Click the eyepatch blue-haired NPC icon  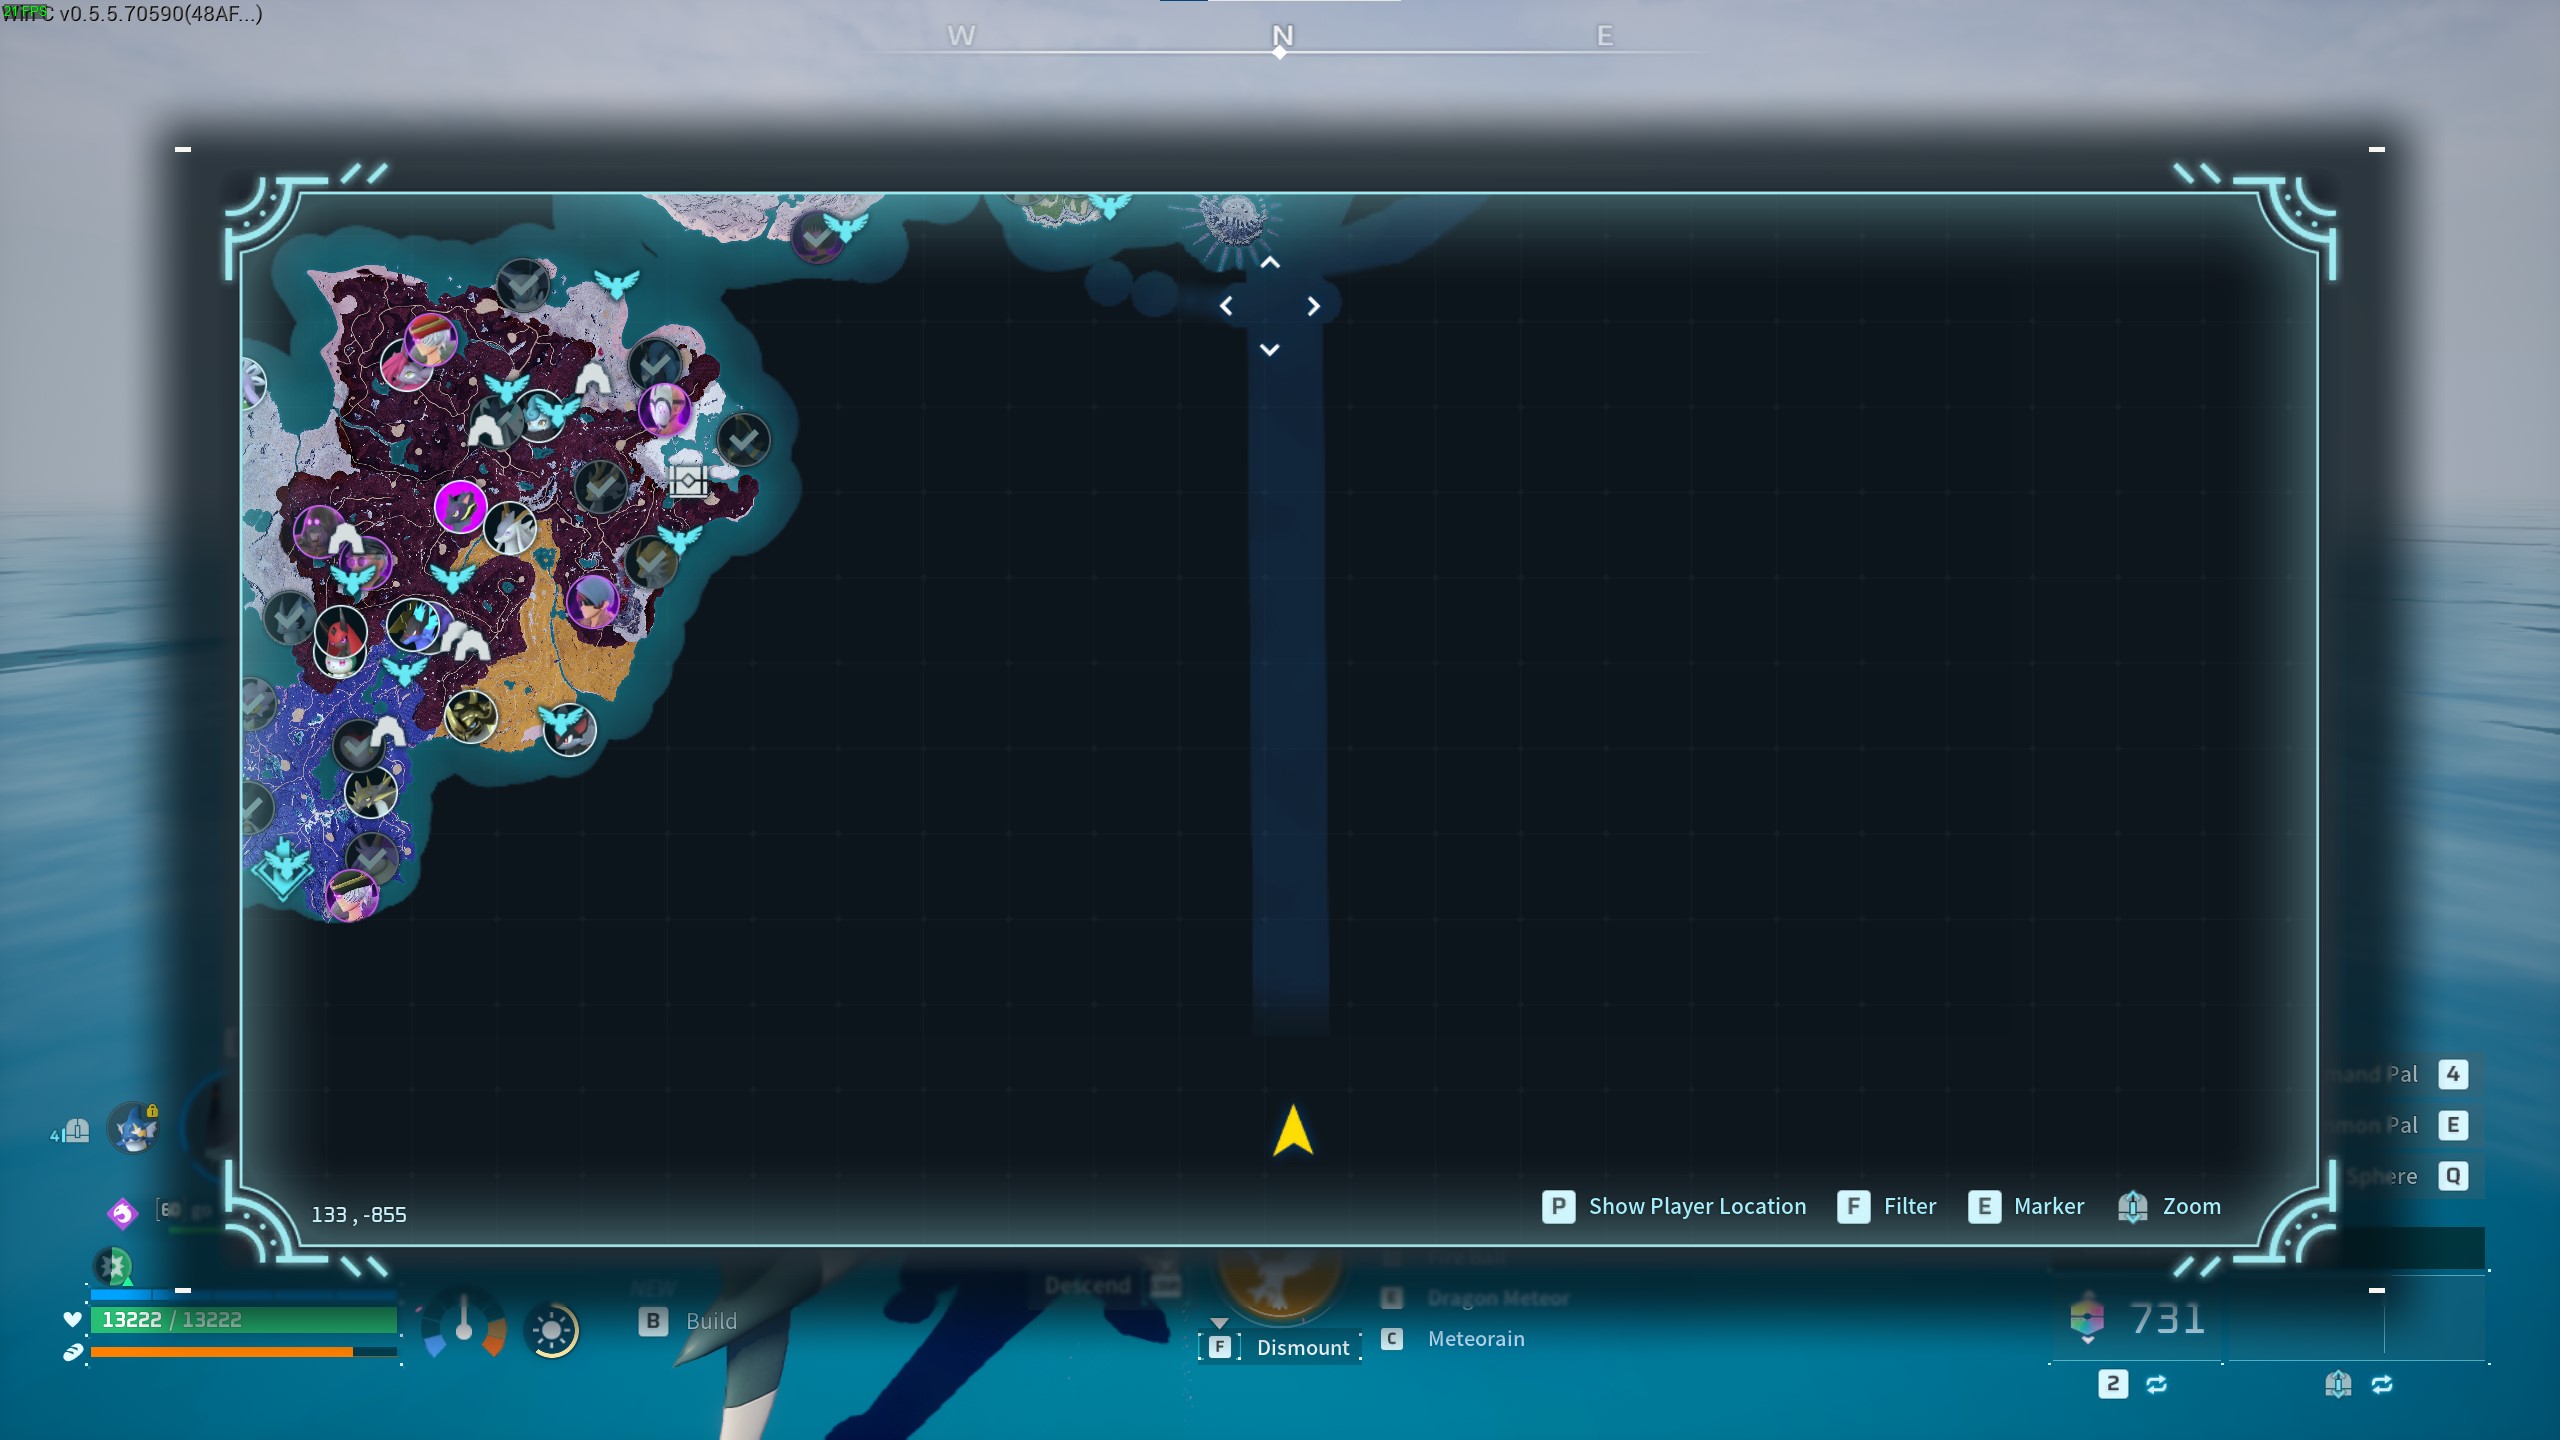point(593,602)
